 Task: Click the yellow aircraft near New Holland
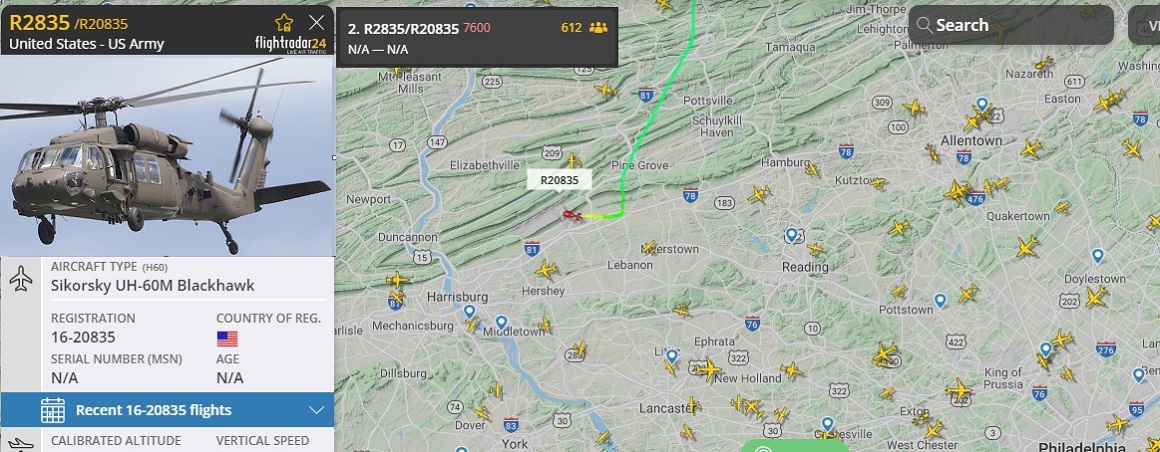pyautogui.click(x=707, y=368)
